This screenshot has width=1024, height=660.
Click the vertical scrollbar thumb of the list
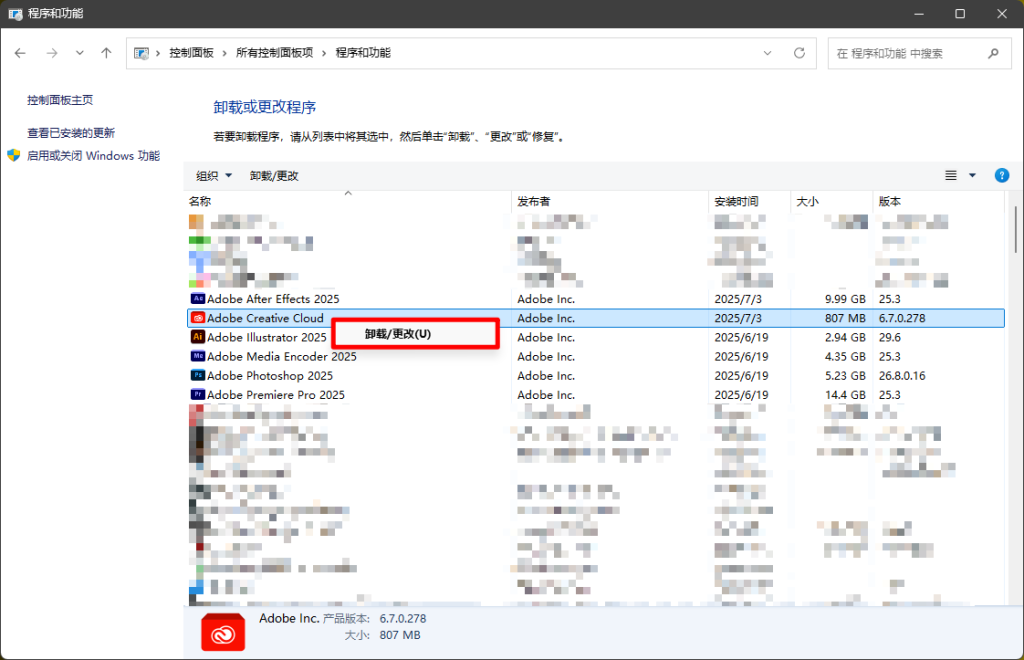[1016, 230]
